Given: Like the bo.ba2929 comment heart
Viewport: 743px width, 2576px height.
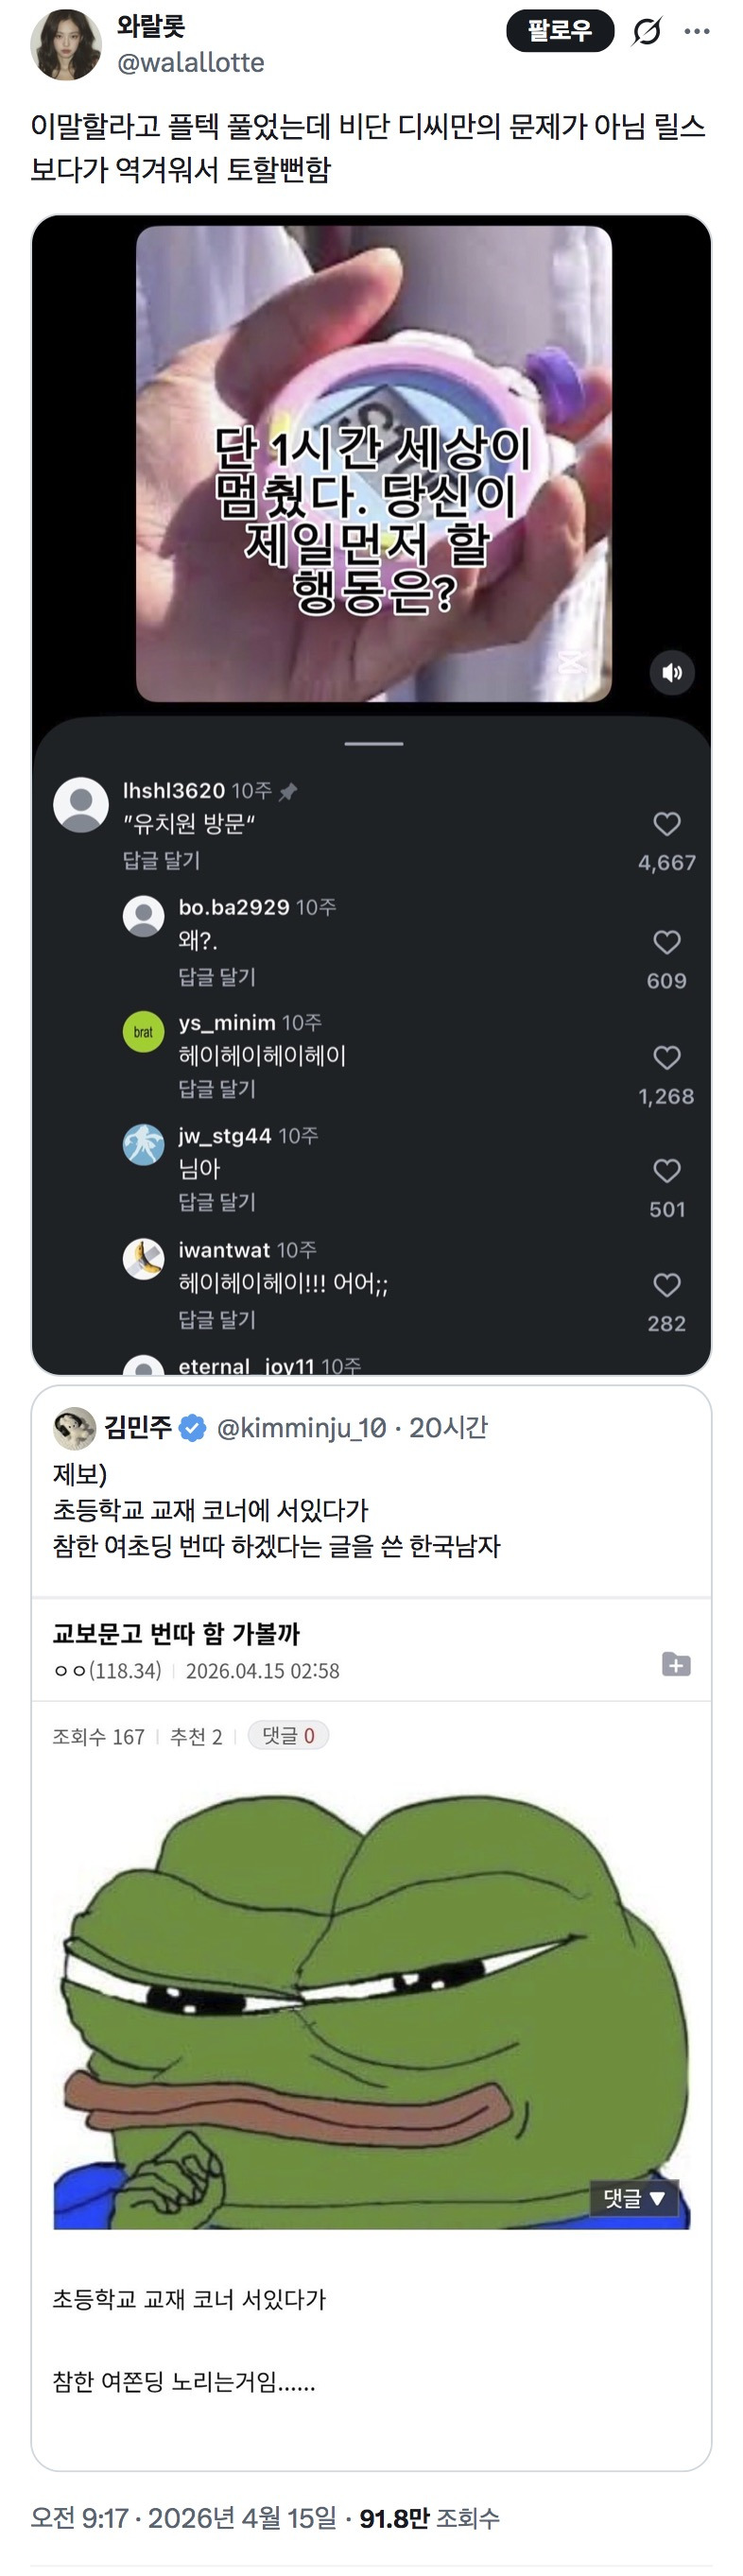Looking at the screenshot, I should tap(667, 942).
